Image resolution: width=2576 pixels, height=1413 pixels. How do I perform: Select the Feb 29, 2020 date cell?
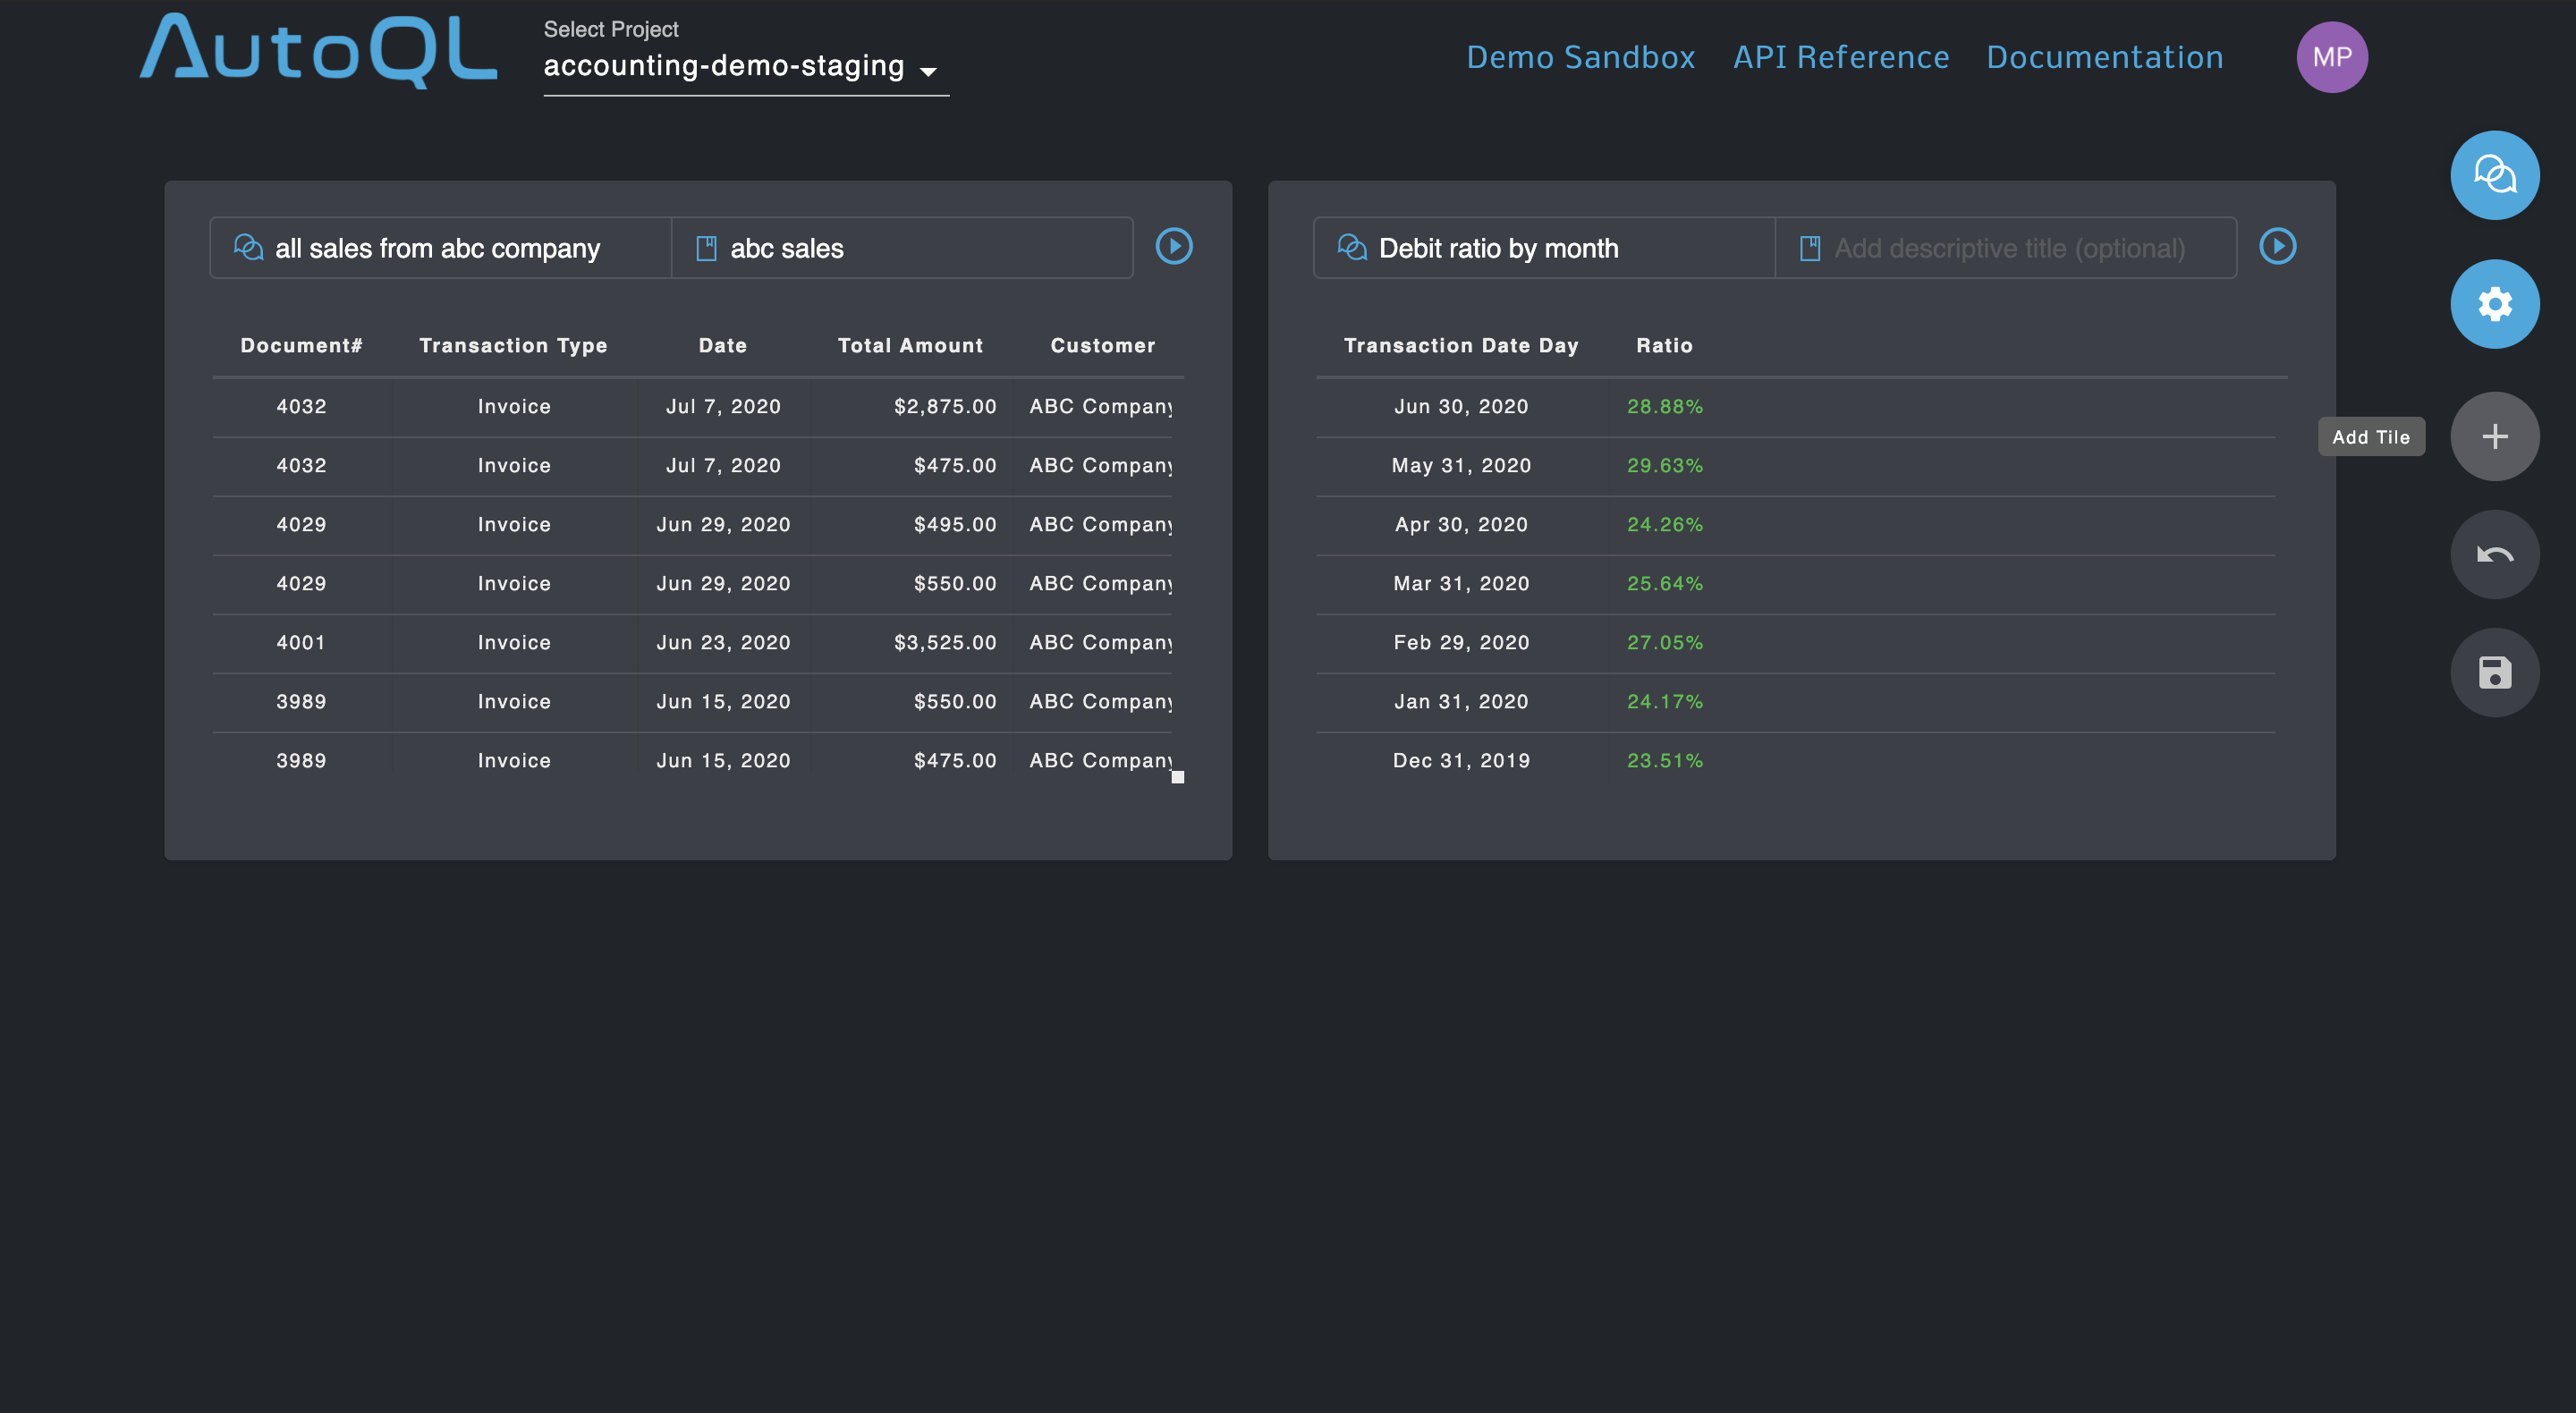(1461, 642)
